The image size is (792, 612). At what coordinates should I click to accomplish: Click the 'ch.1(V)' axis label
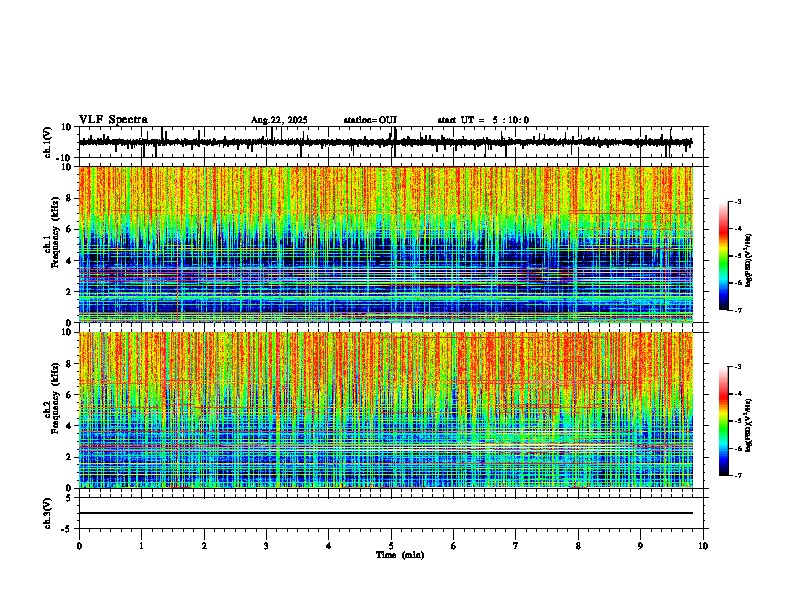[48, 142]
